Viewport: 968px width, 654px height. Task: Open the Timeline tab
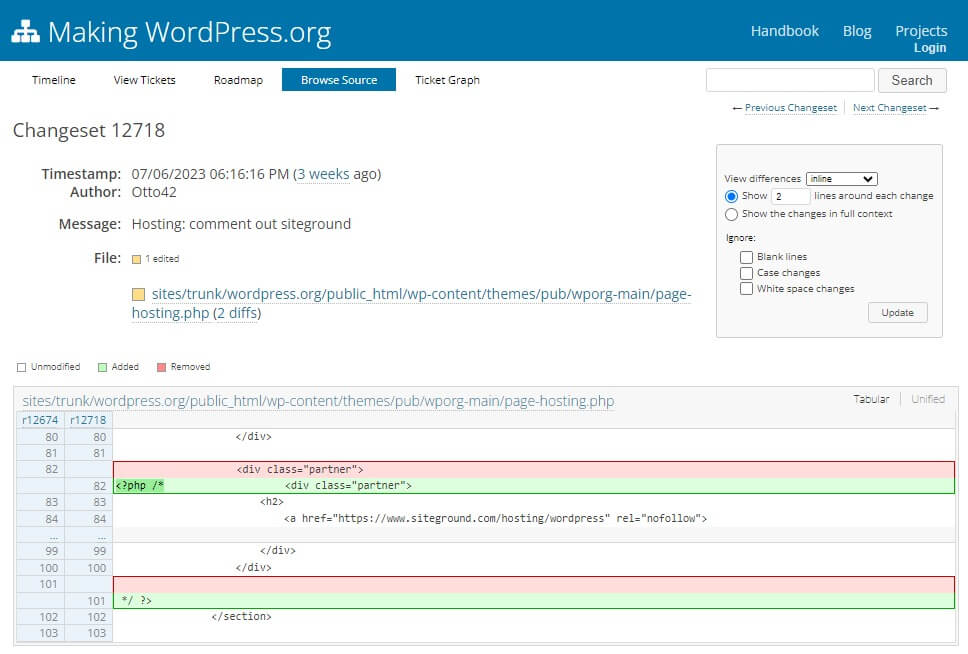[54, 80]
